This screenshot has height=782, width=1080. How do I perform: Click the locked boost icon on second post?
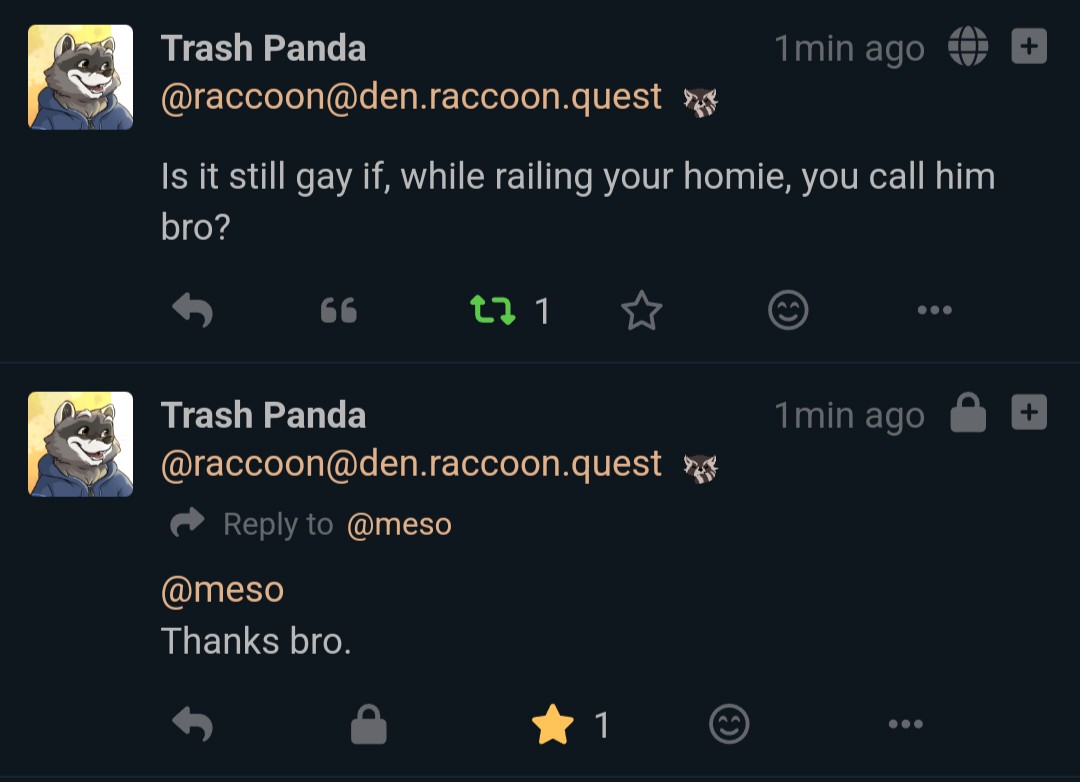(368, 724)
